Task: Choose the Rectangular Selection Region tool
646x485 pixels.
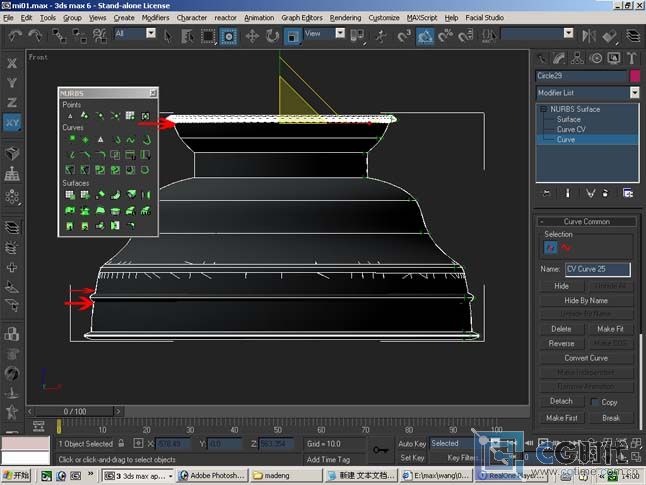Action: 208,36
